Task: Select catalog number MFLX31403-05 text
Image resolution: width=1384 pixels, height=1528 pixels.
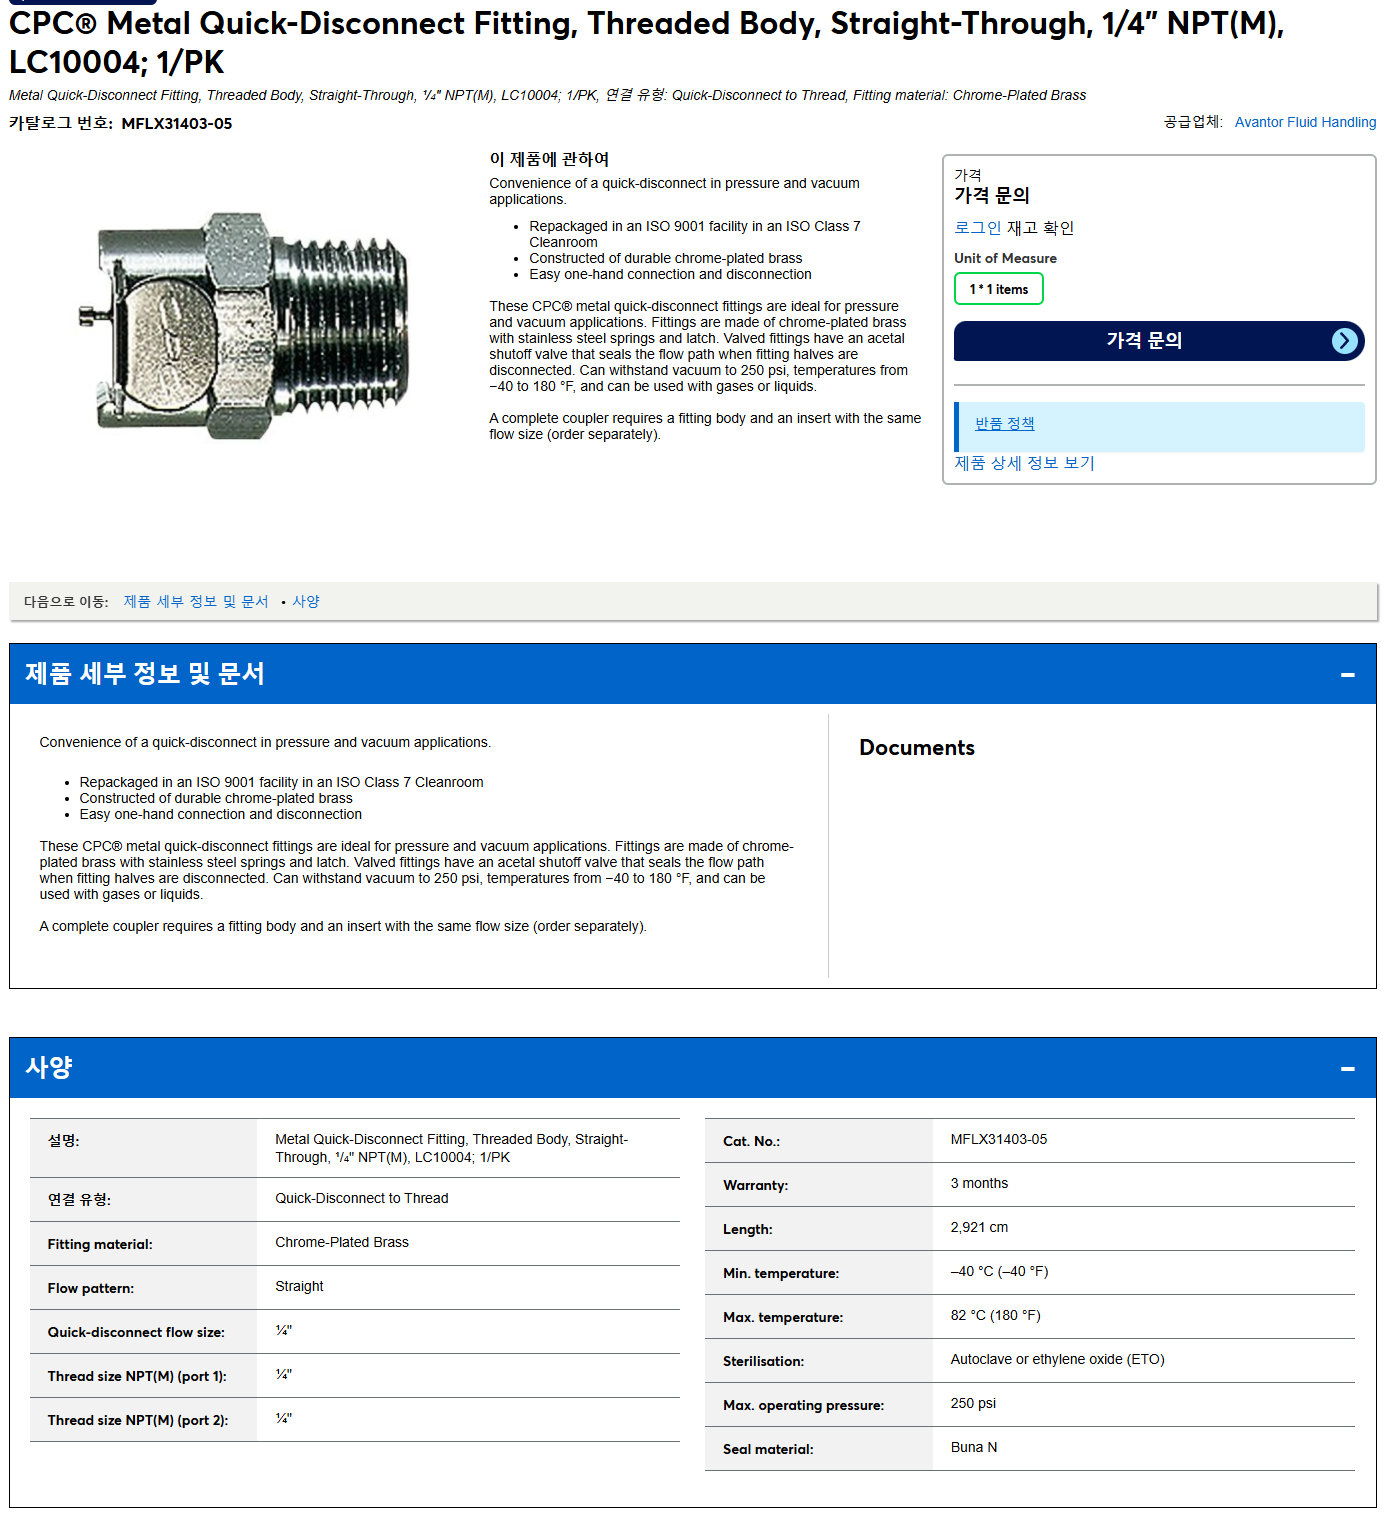Action: pyautogui.click(x=176, y=124)
